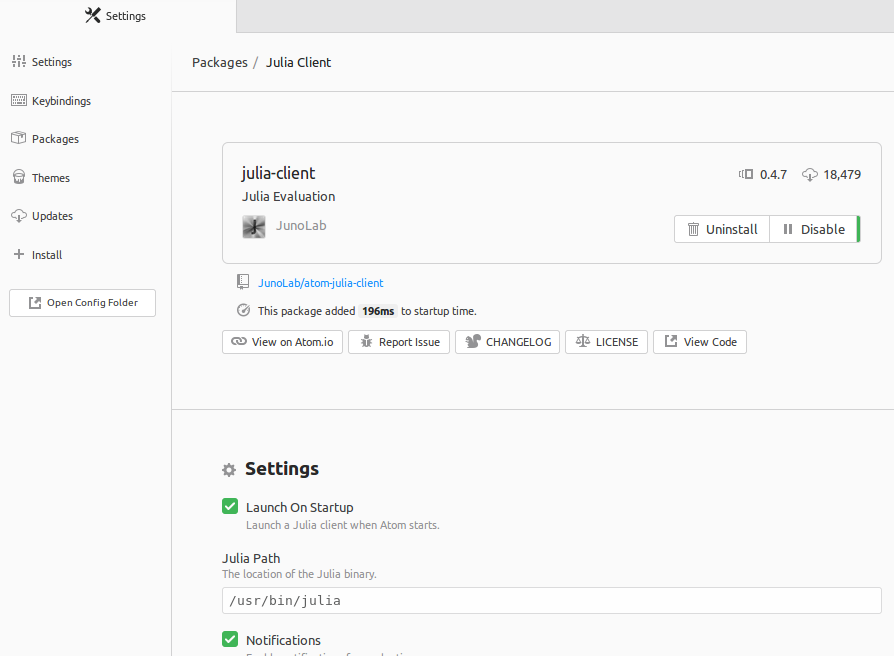Click the Julia Path label

pos(251,559)
